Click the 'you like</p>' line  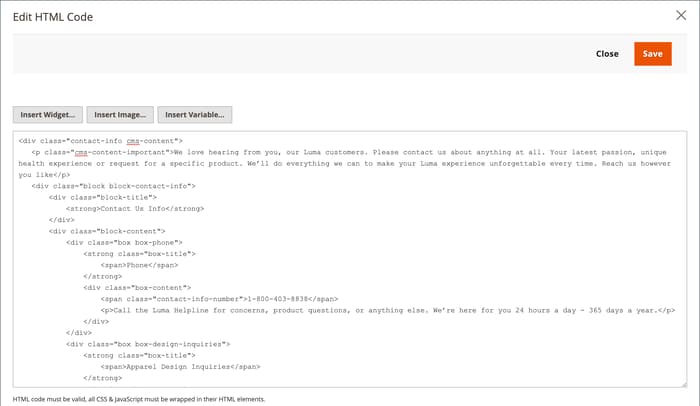click(x=44, y=175)
